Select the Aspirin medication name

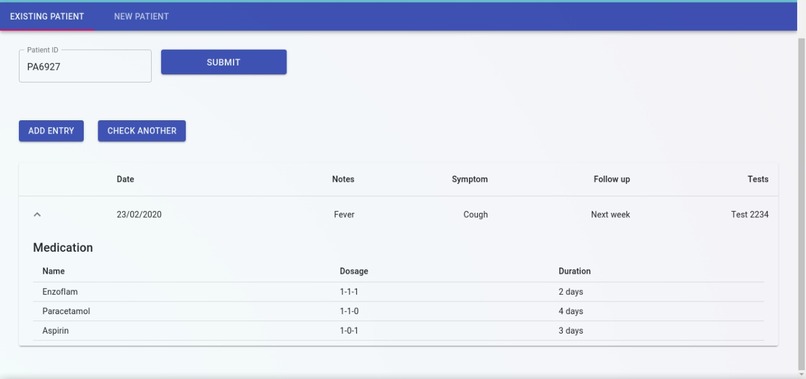(56, 331)
